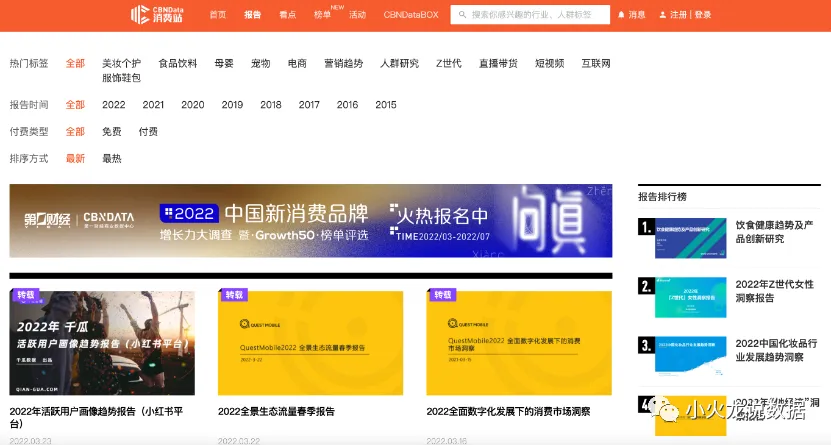The image size is (832, 446).
Task: Filter by 宠物 tag
Action: [x=261, y=64]
